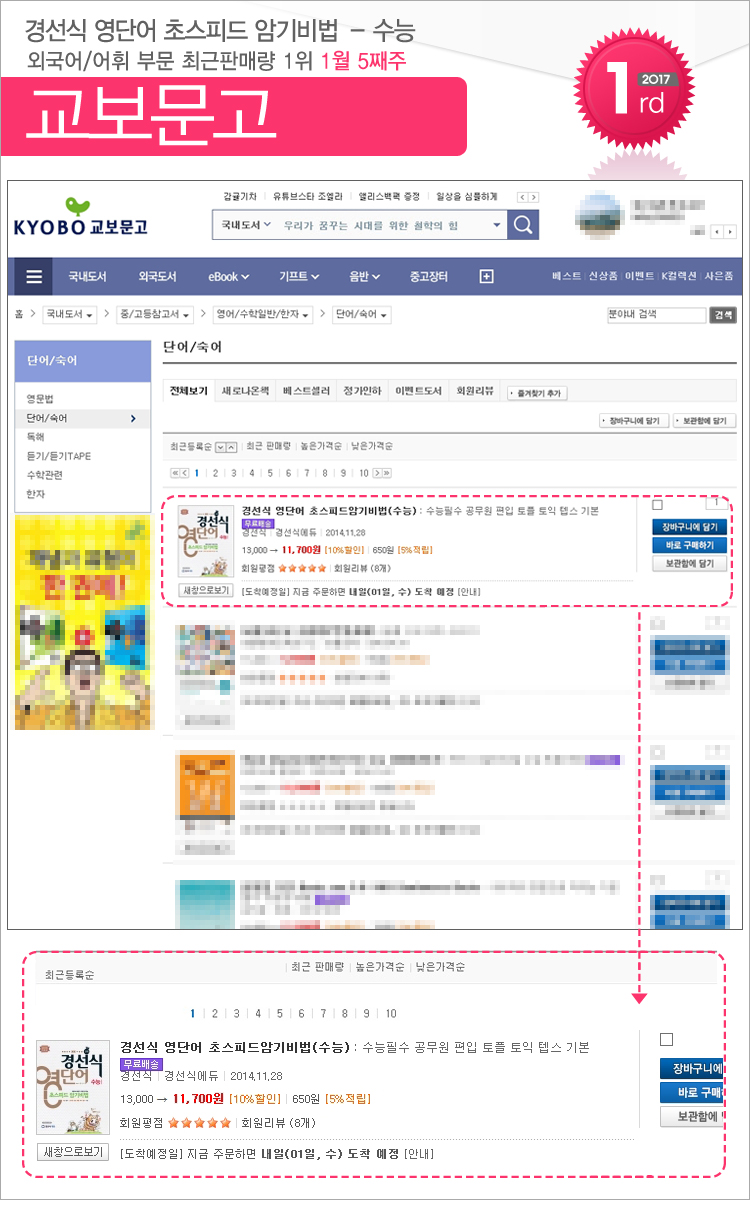Click 장바구니에 담기 in 경선식 listing row
This screenshot has height=1226, width=750.
(x=689, y=527)
